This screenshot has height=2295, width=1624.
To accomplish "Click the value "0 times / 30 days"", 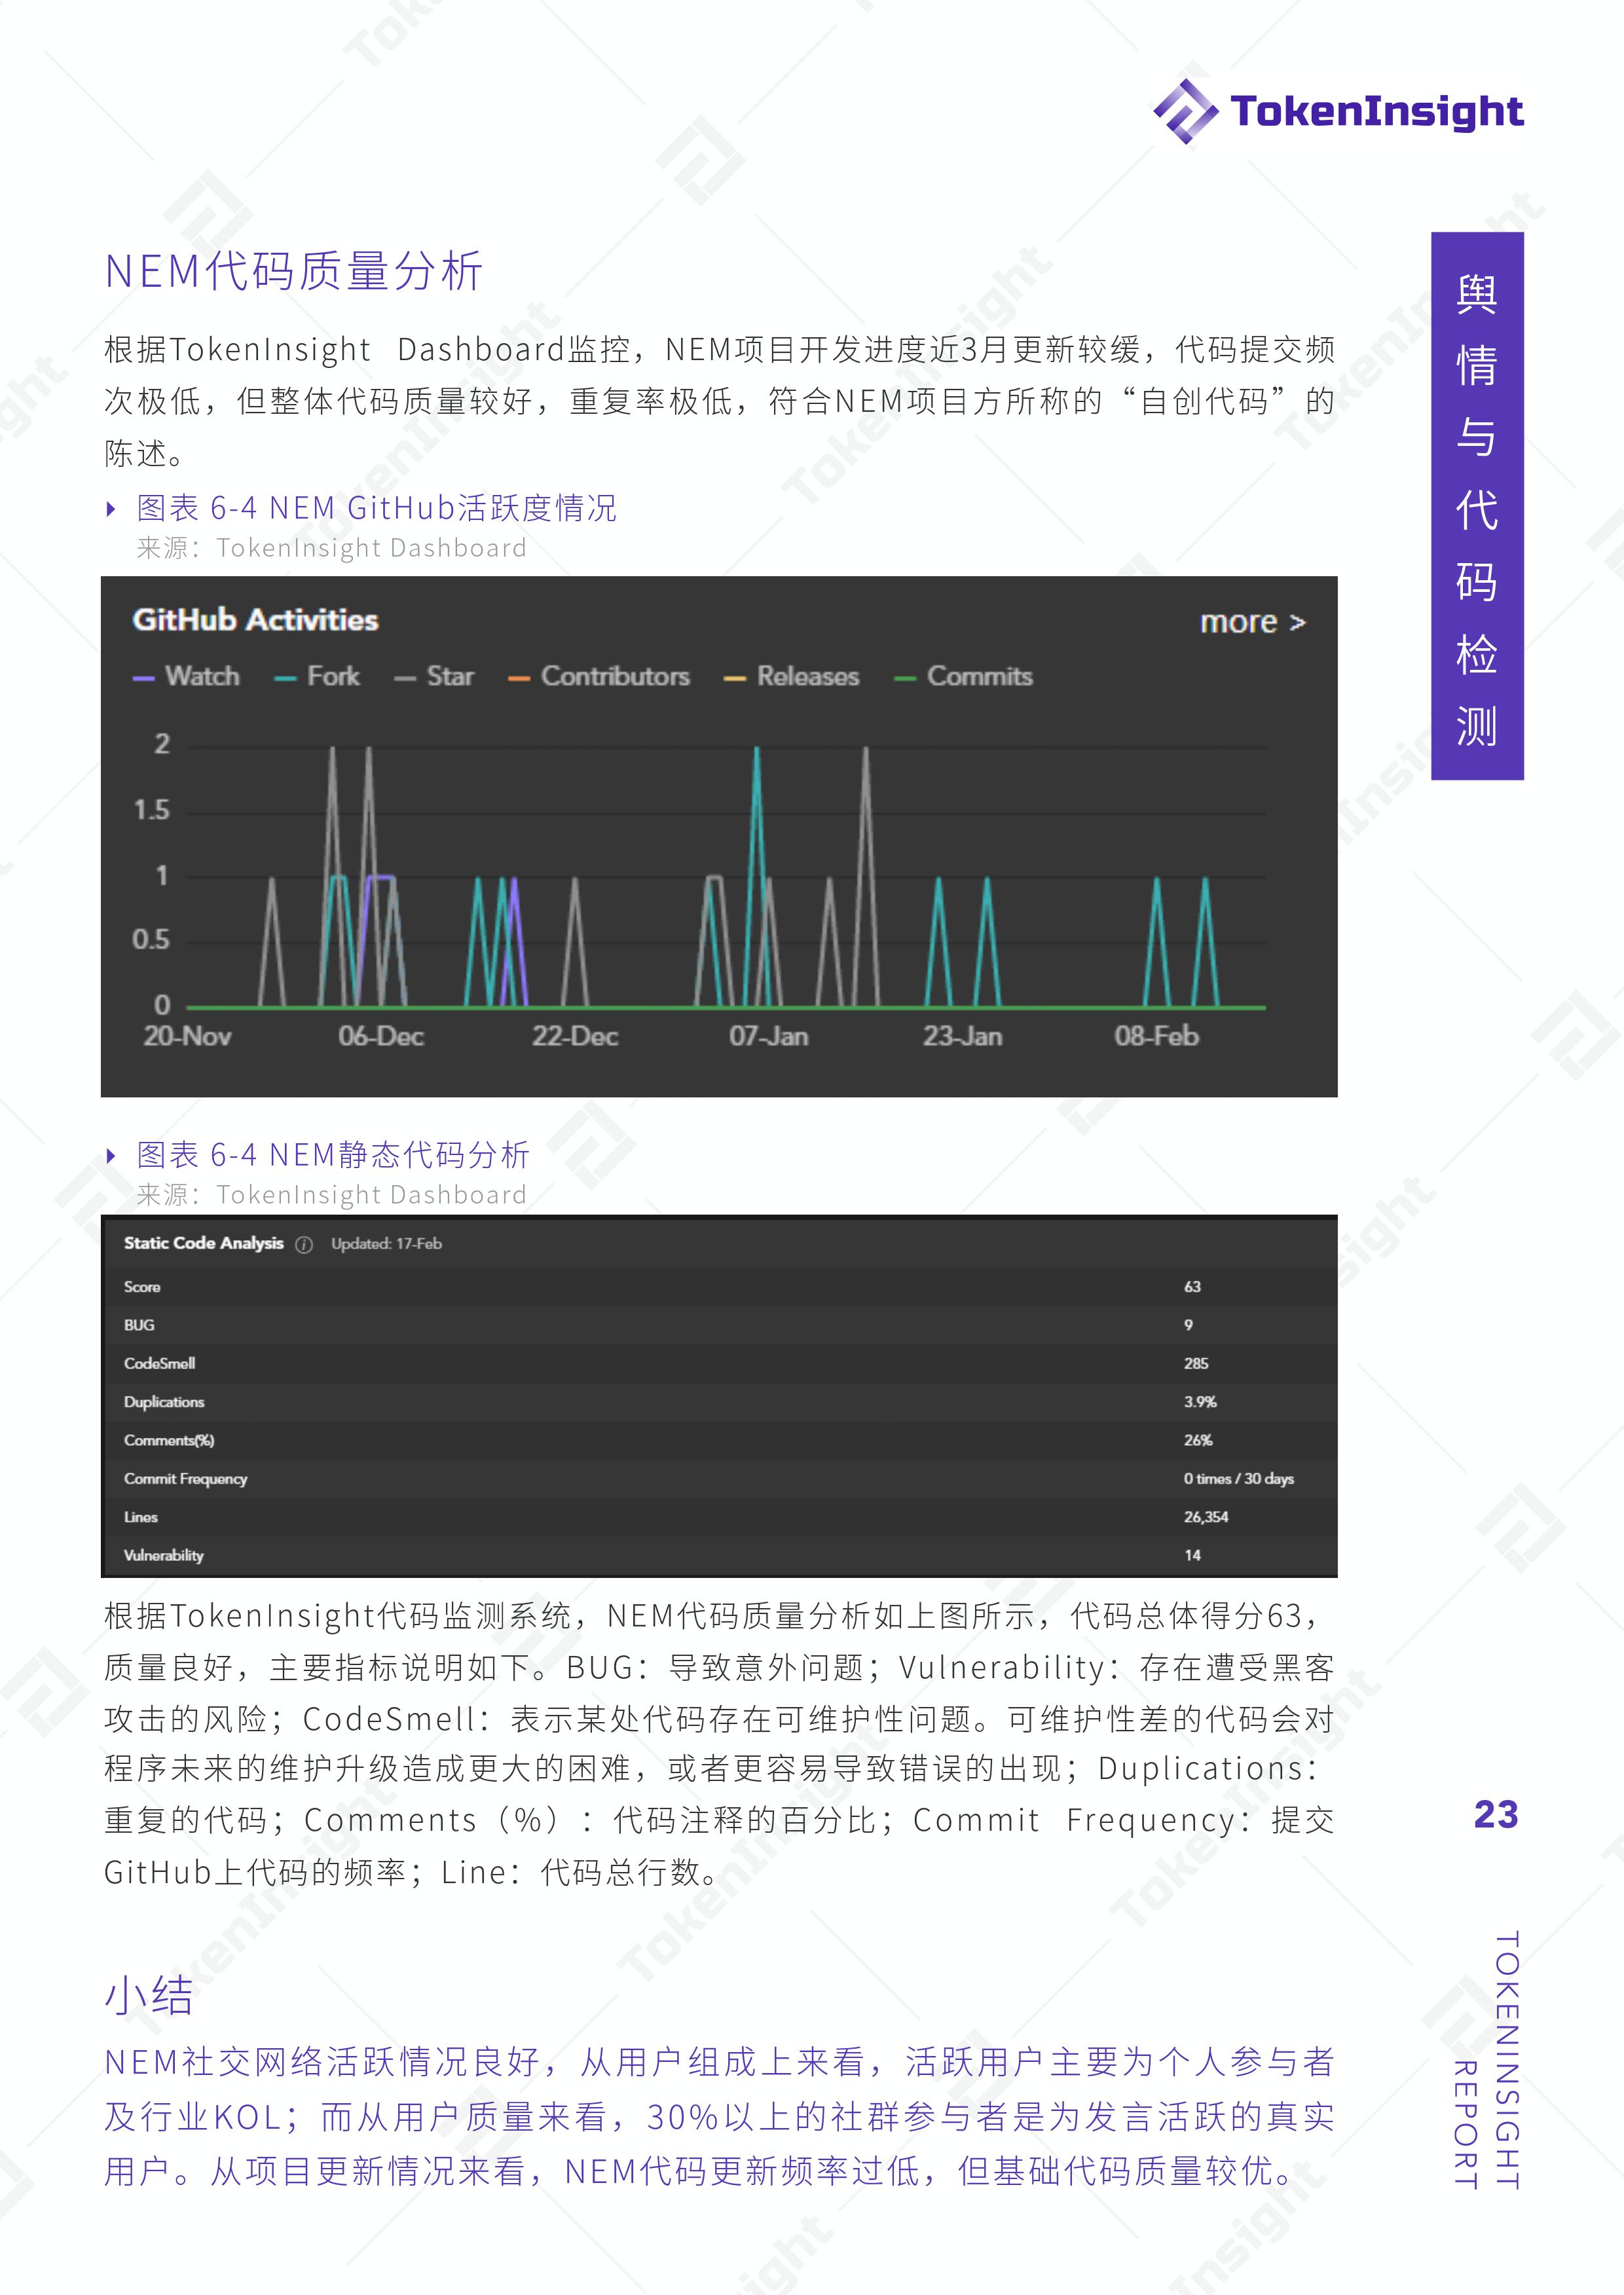I will coord(1239,1479).
